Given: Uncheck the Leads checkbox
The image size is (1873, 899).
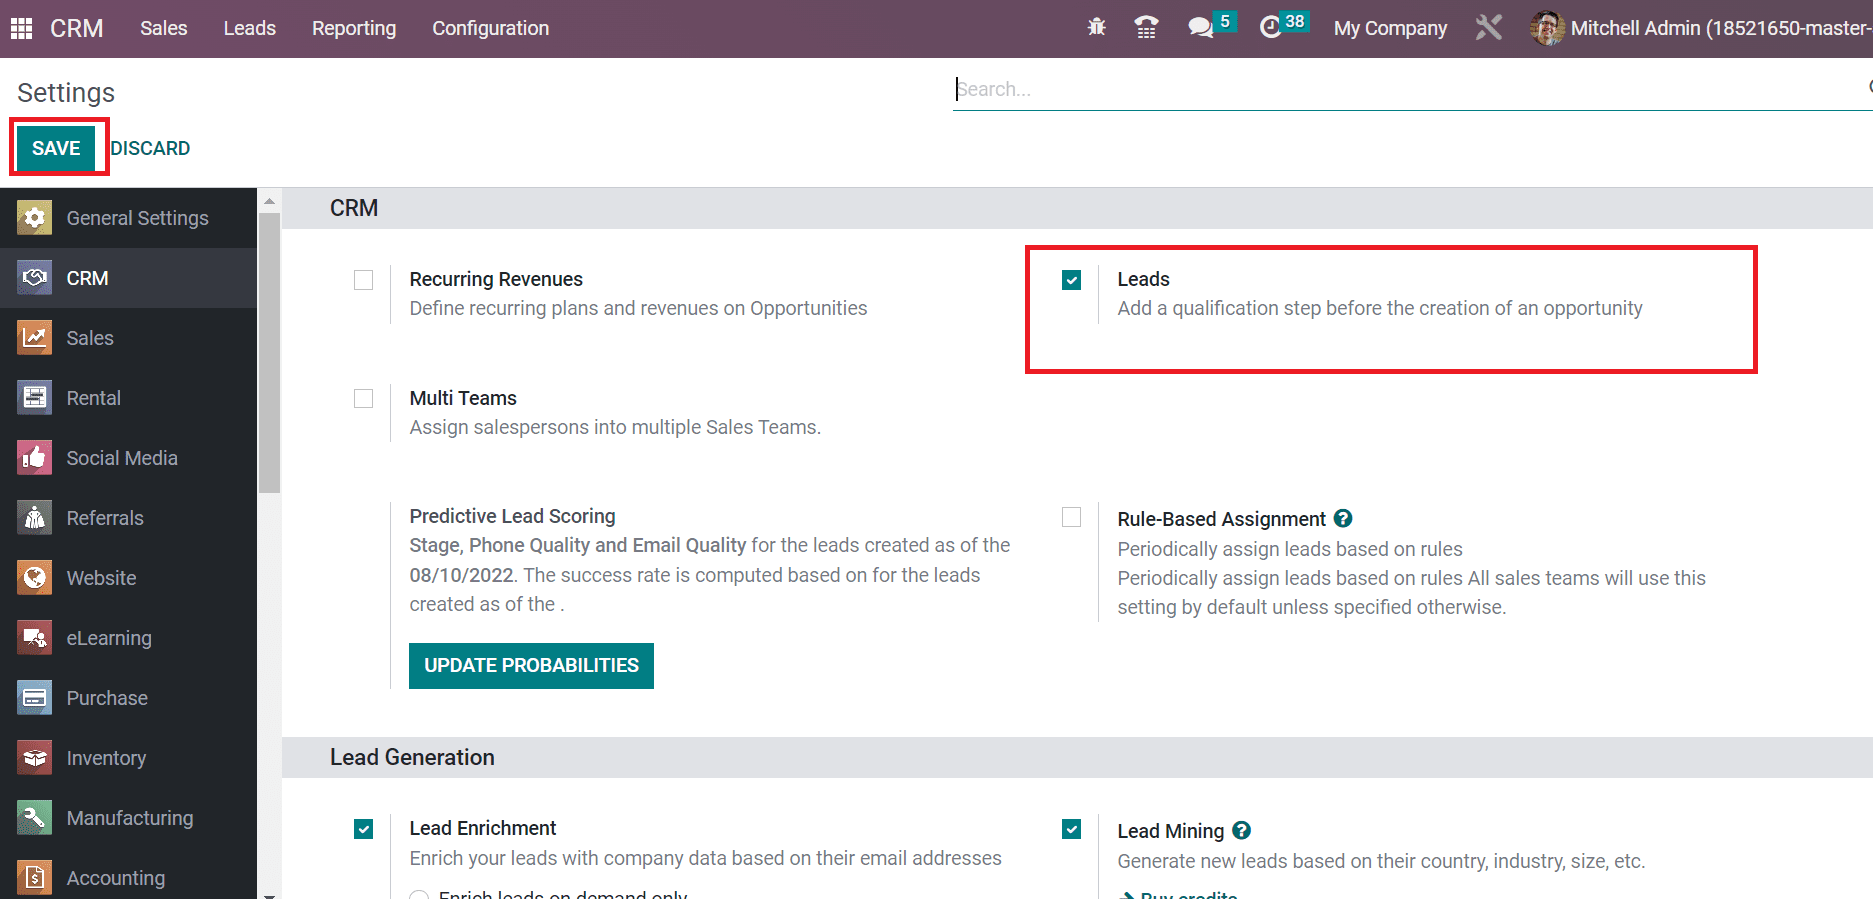Looking at the screenshot, I should [1071, 280].
